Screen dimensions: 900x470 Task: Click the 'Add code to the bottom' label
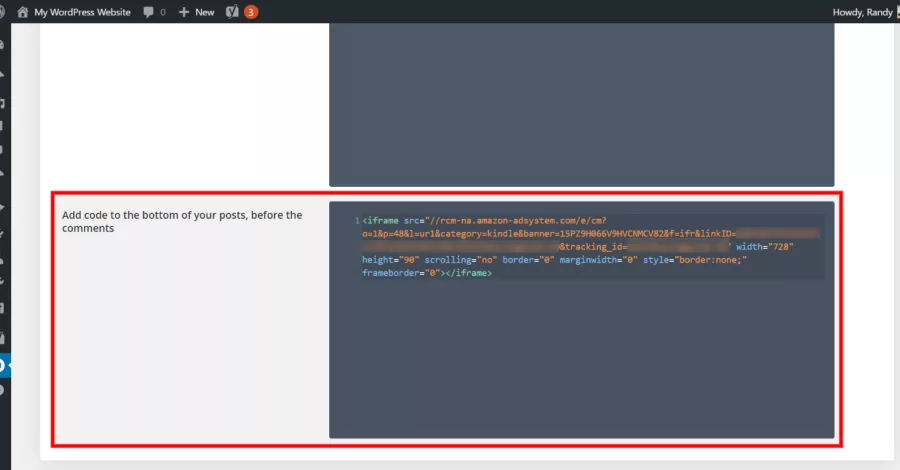[182, 222]
